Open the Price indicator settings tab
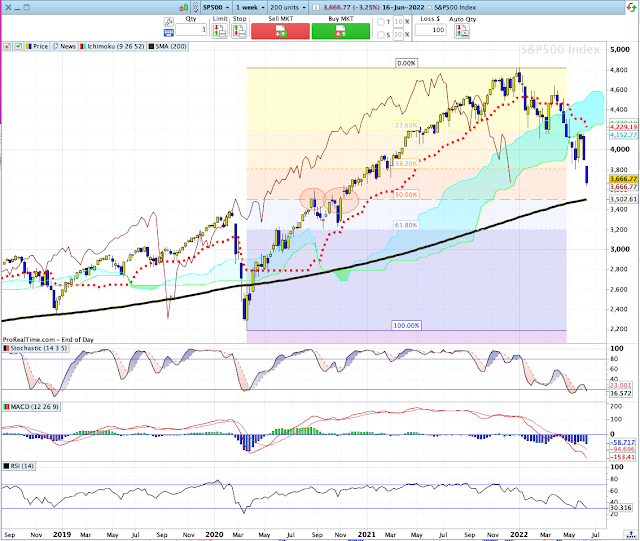 coord(37,47)
